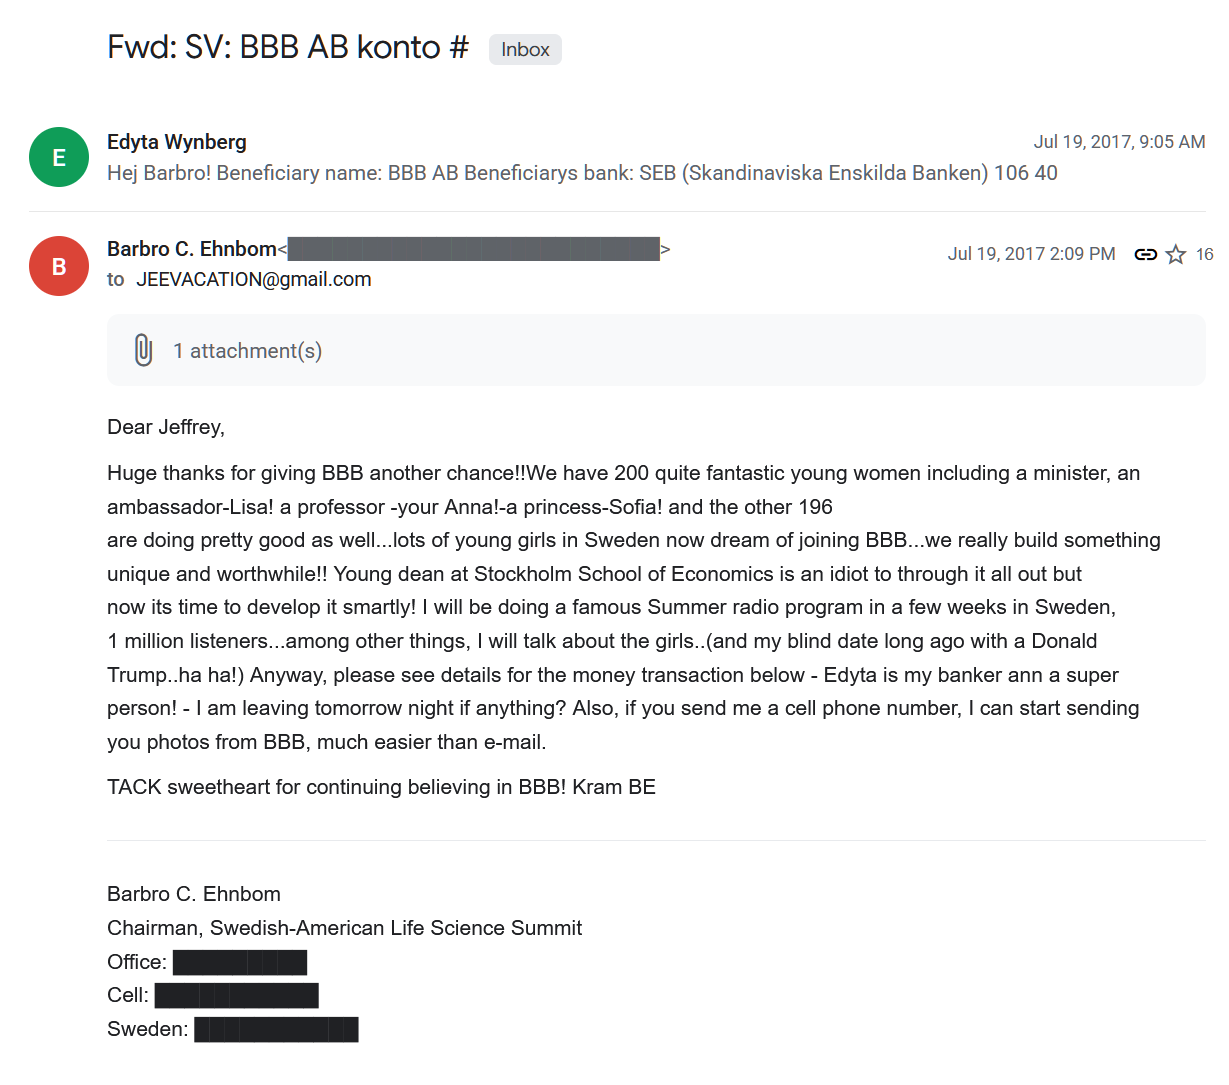Click the Jul 19, 2017, 9:05 AM timestamp

click(x=1119, y=142)
